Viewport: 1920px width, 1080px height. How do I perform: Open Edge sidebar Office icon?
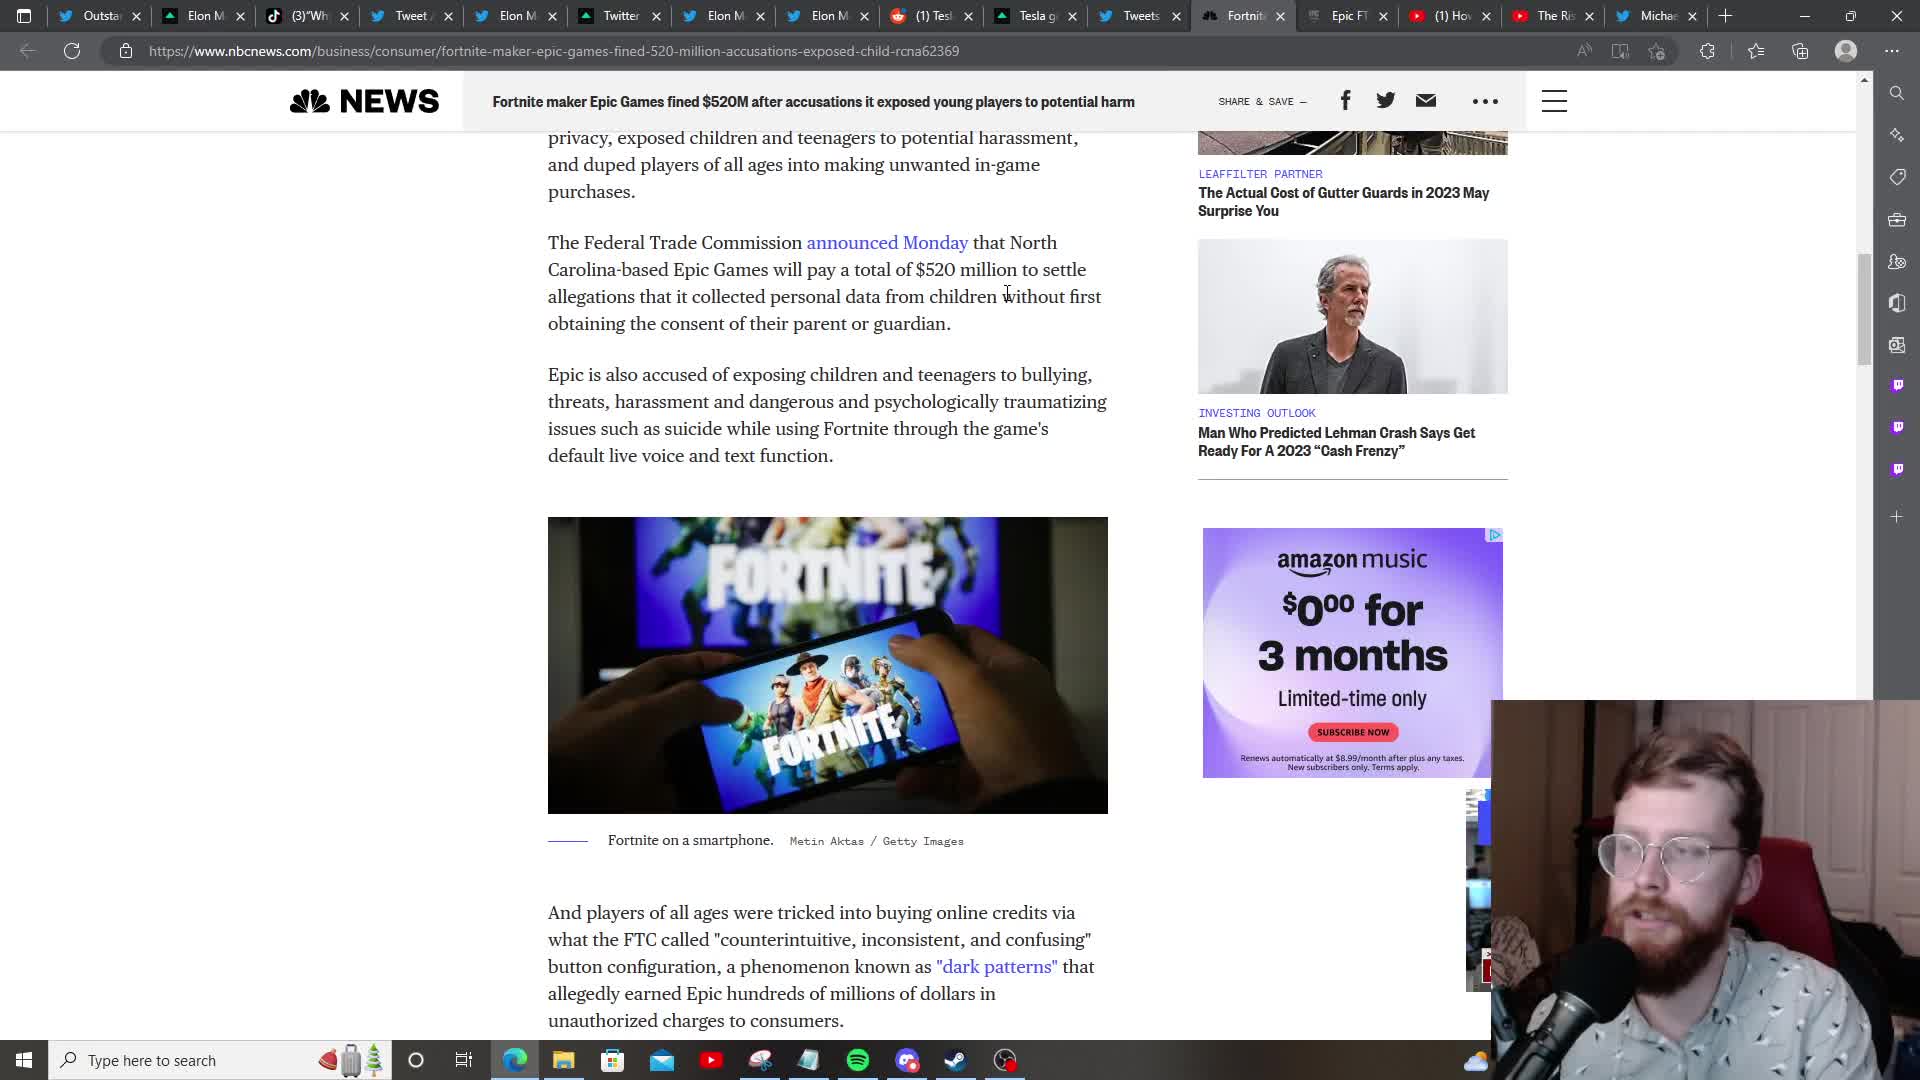tap(1897, 303)
